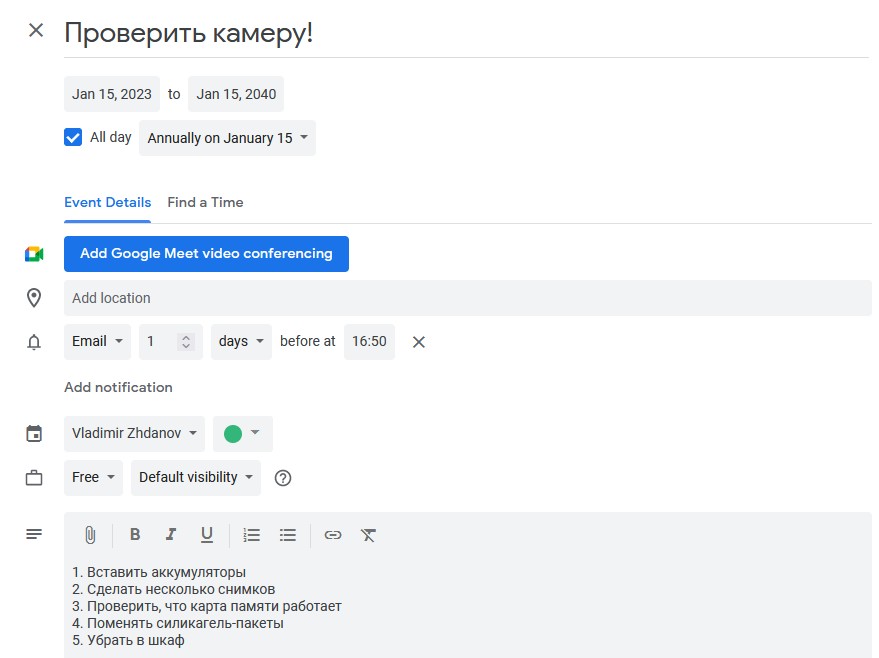The height and width of the screenshot is (658, 879).
Task: Switch to the Find a Time tab
Action: tap(205, 202)
